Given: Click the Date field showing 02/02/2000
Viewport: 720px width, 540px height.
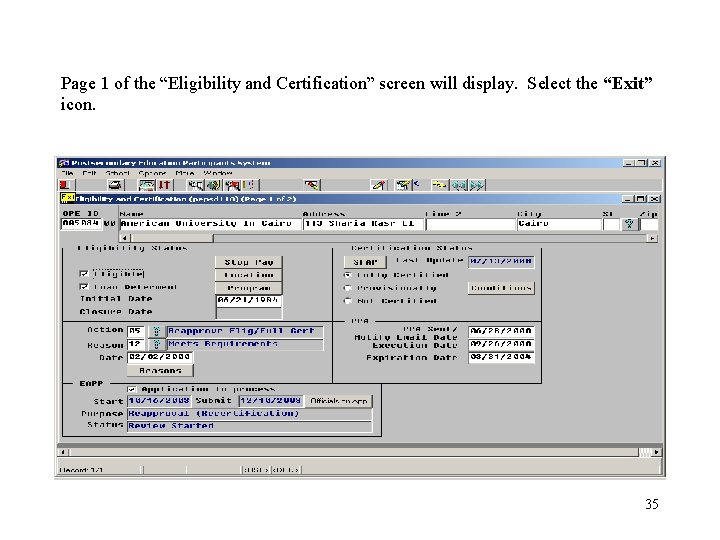Looking at the screenshot, I should pyautogui.click(x=160, y=357).
